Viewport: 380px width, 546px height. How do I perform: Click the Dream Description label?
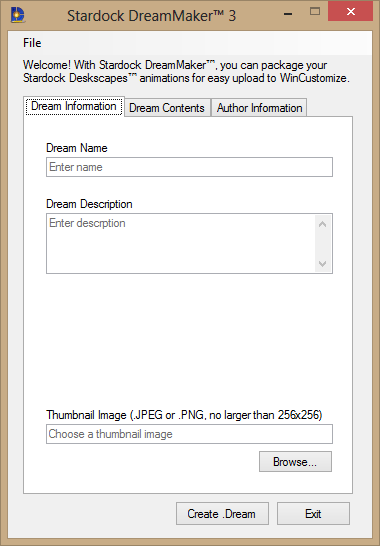89,204
